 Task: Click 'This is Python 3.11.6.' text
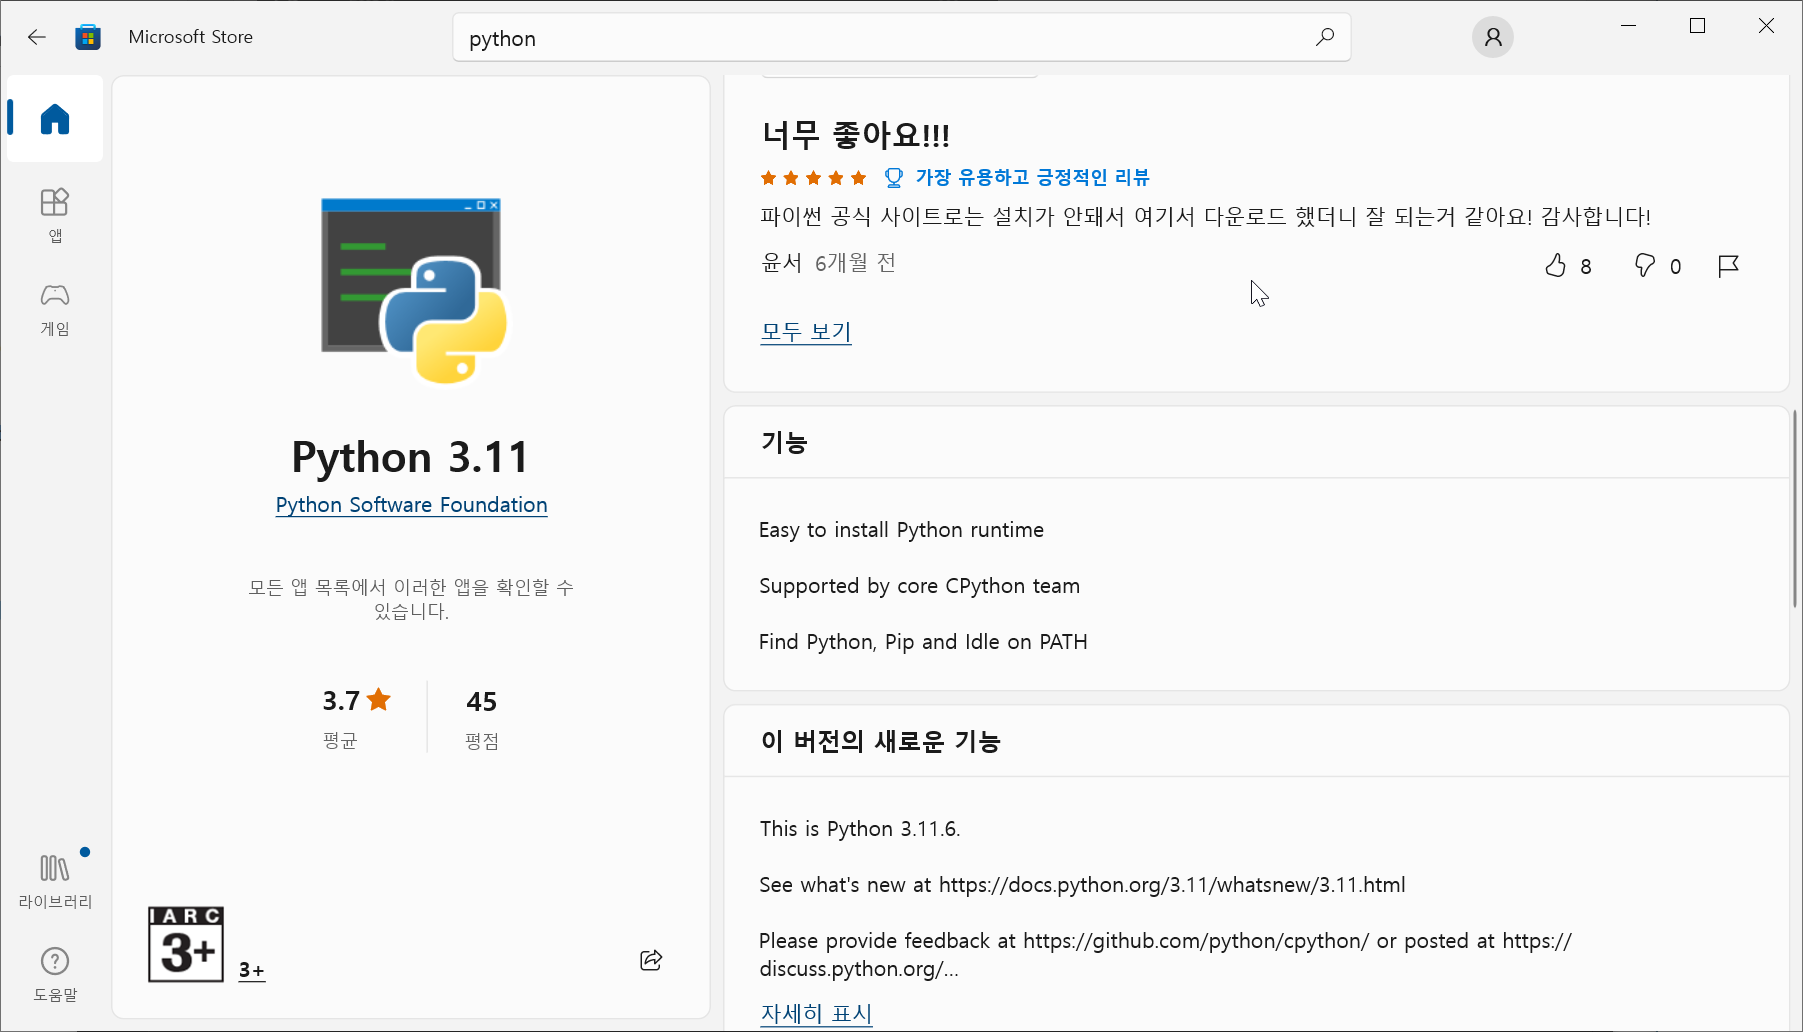click(x=860, y=829)
